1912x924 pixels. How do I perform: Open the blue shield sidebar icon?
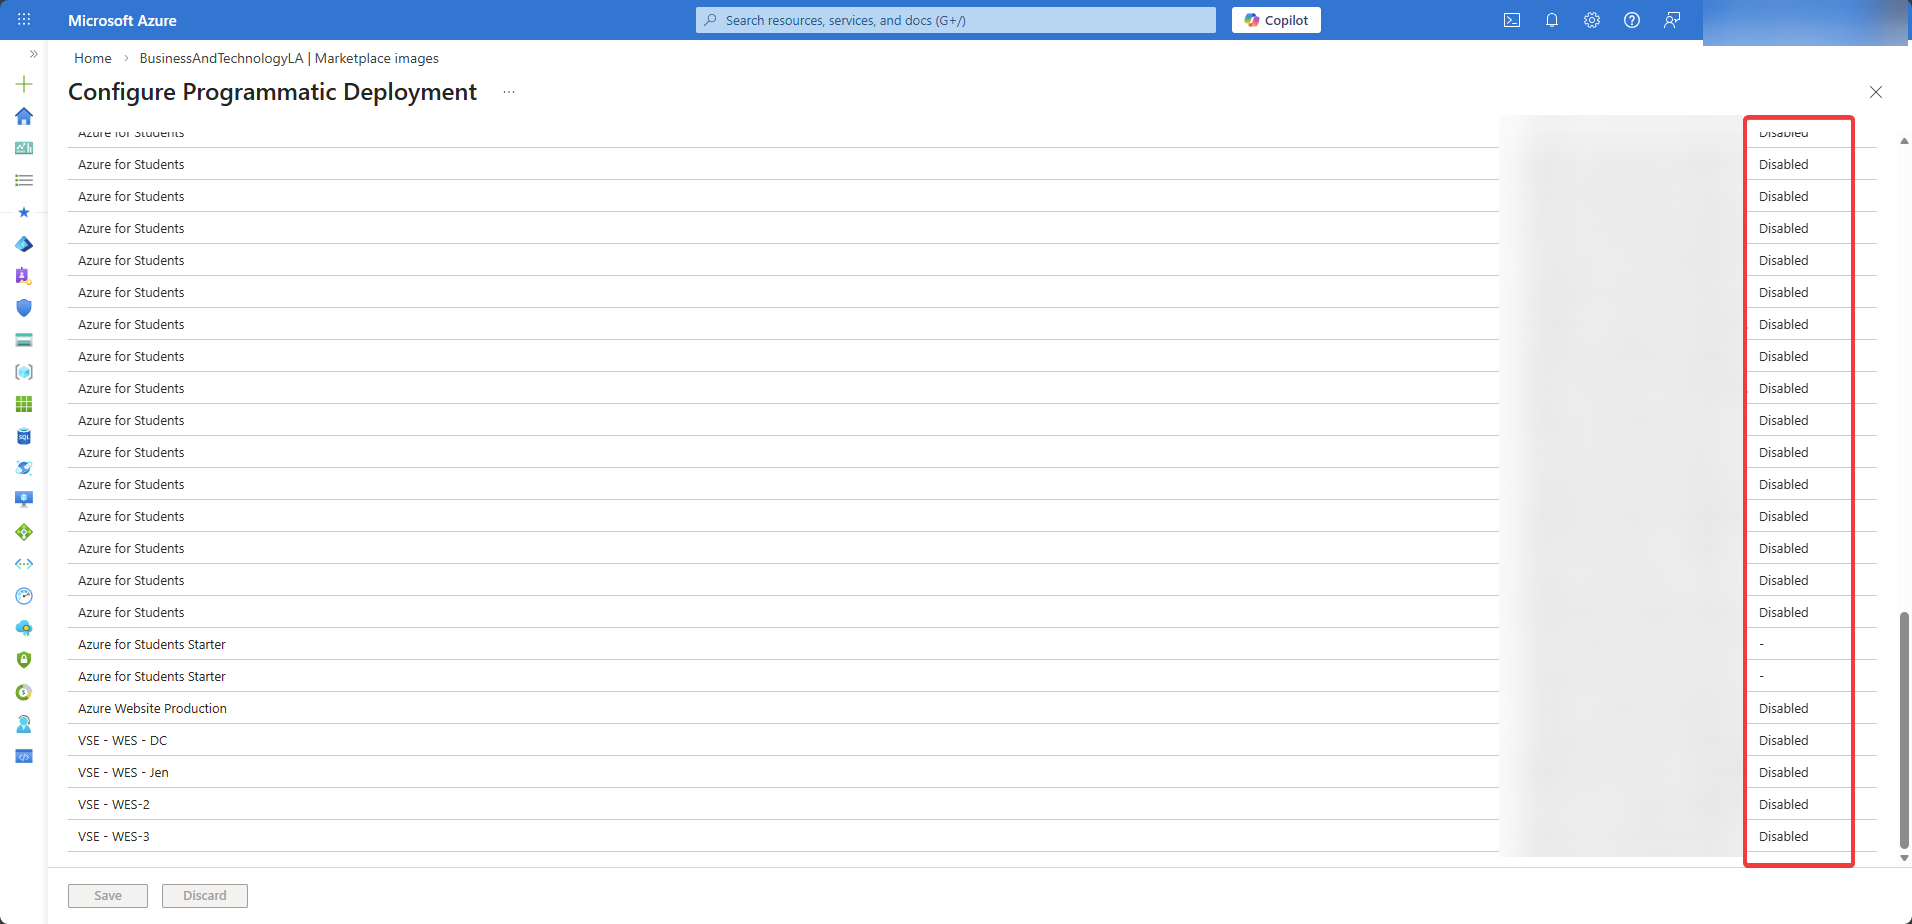pyautogui.click(x=24, y=308)
